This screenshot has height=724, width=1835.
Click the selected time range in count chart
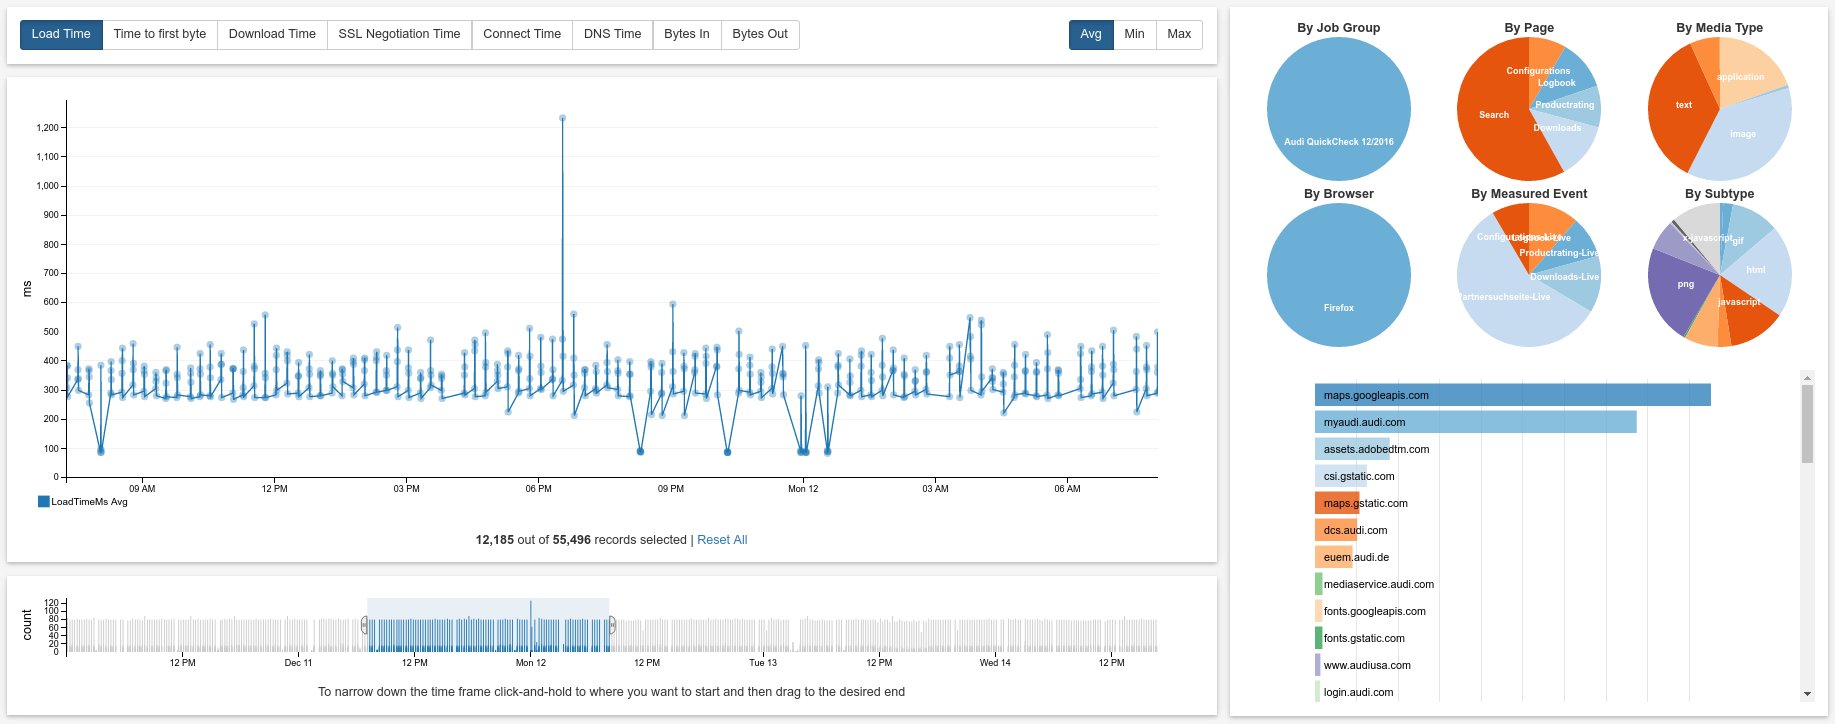tap(488, 625)
